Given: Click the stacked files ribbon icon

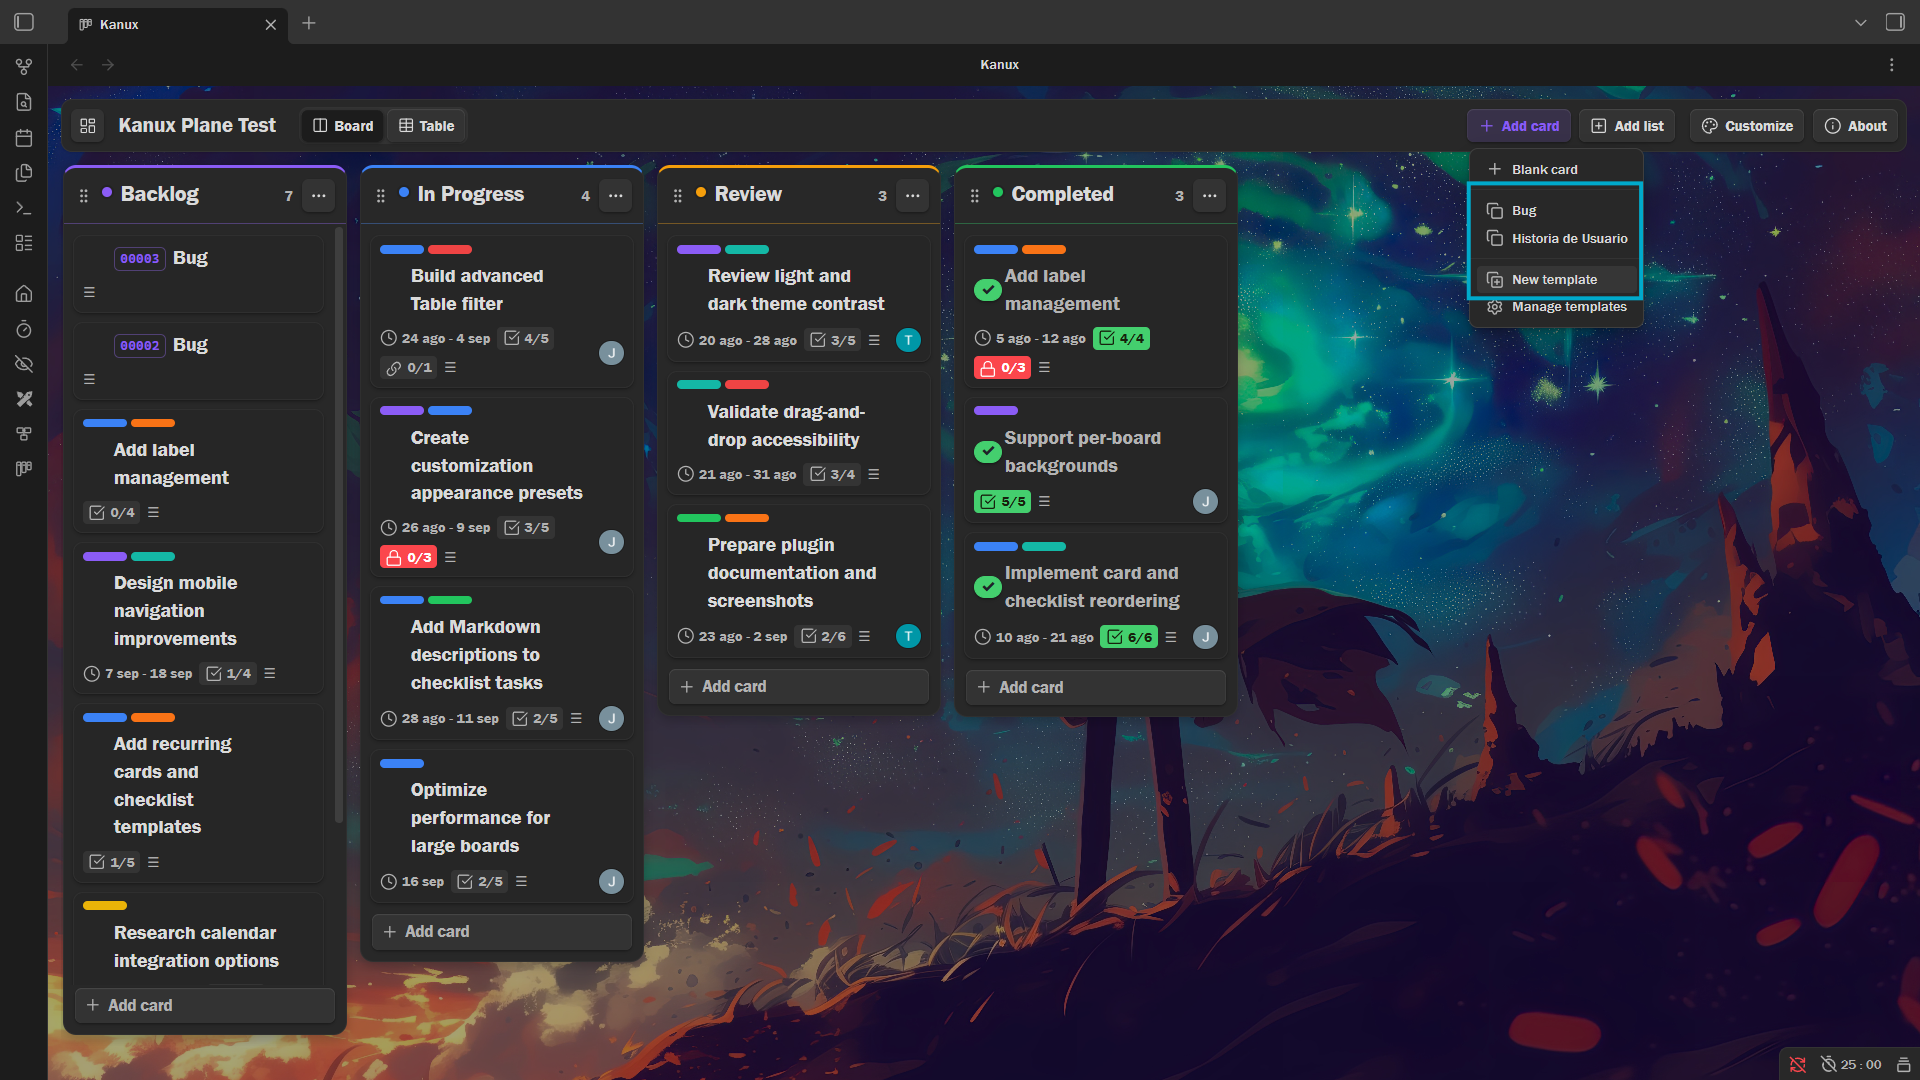Looking at the screenshot, I should point(24,173).
